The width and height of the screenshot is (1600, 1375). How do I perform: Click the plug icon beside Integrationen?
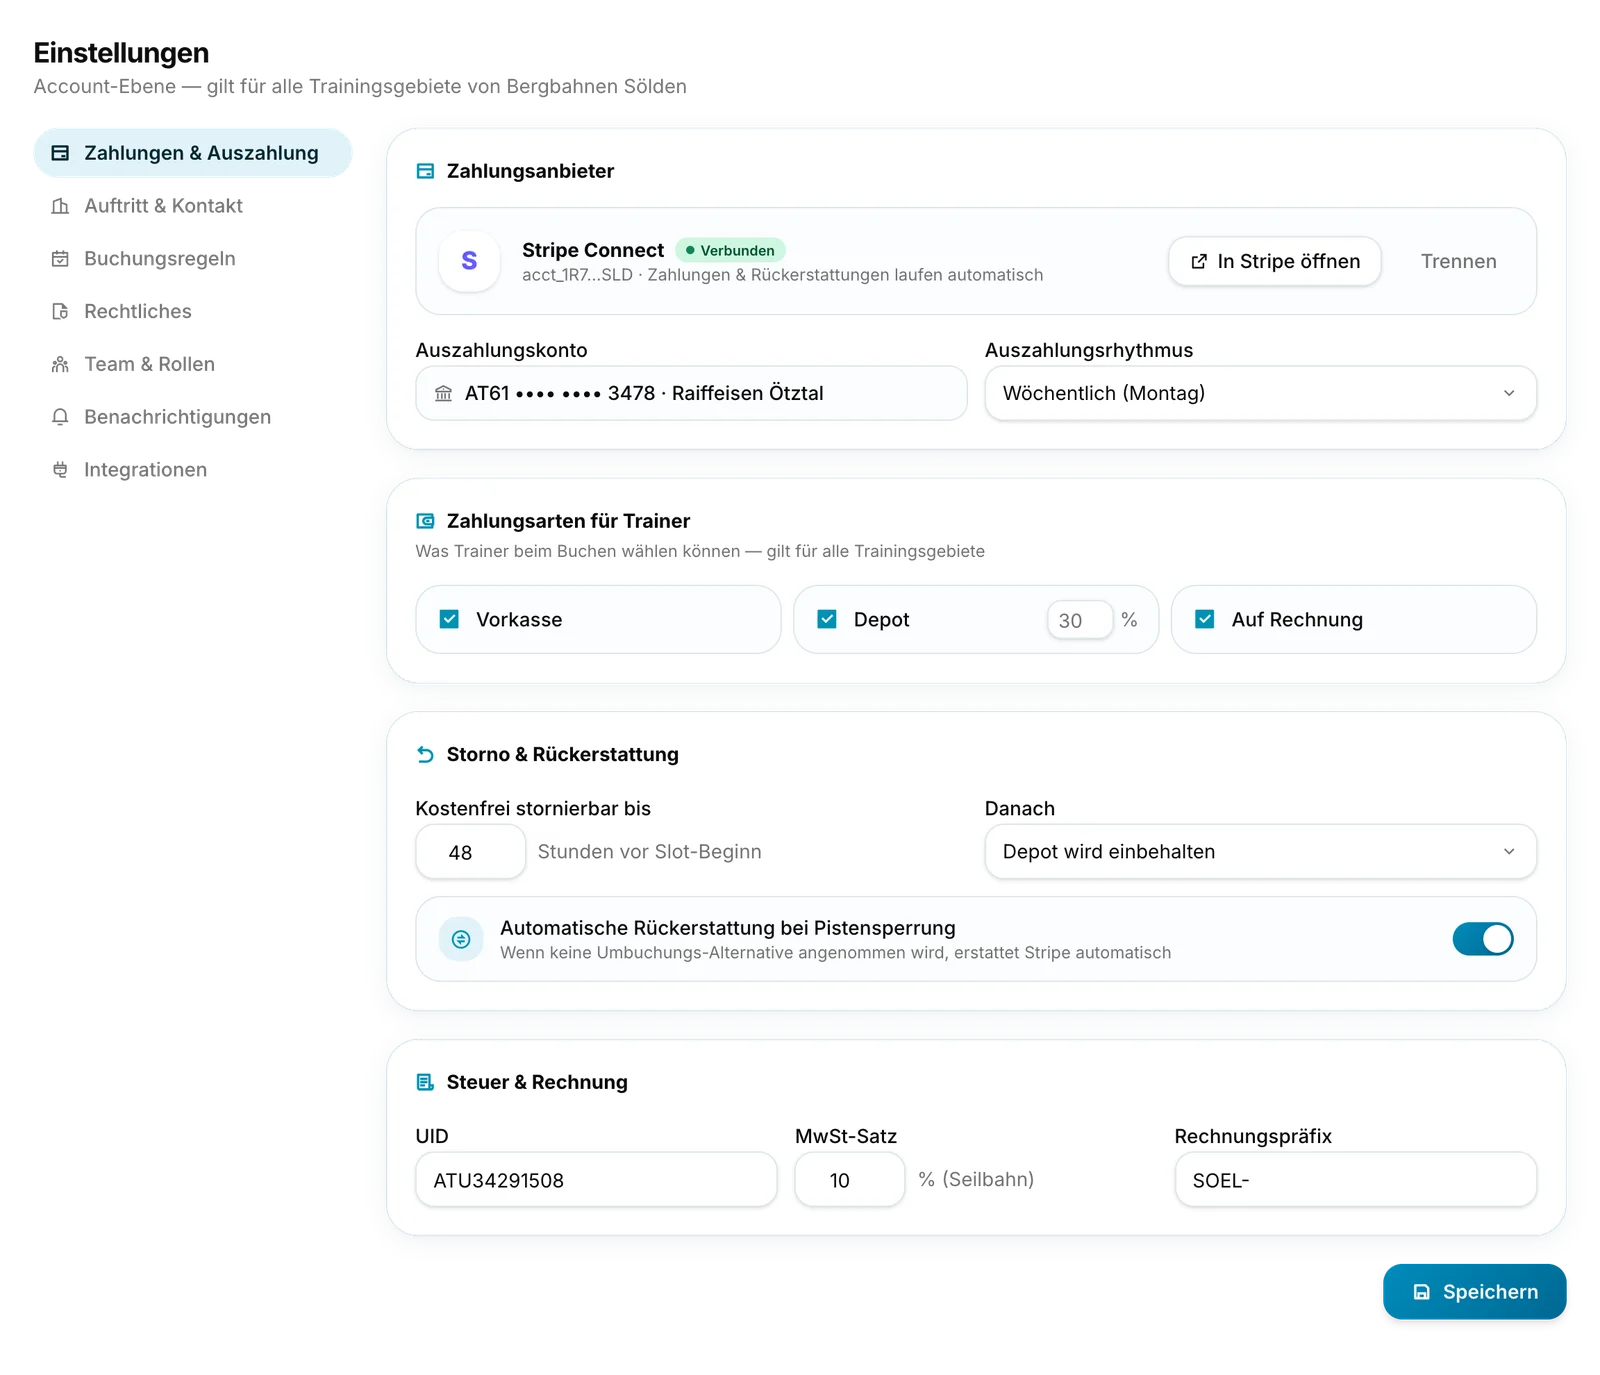(60, 470)
